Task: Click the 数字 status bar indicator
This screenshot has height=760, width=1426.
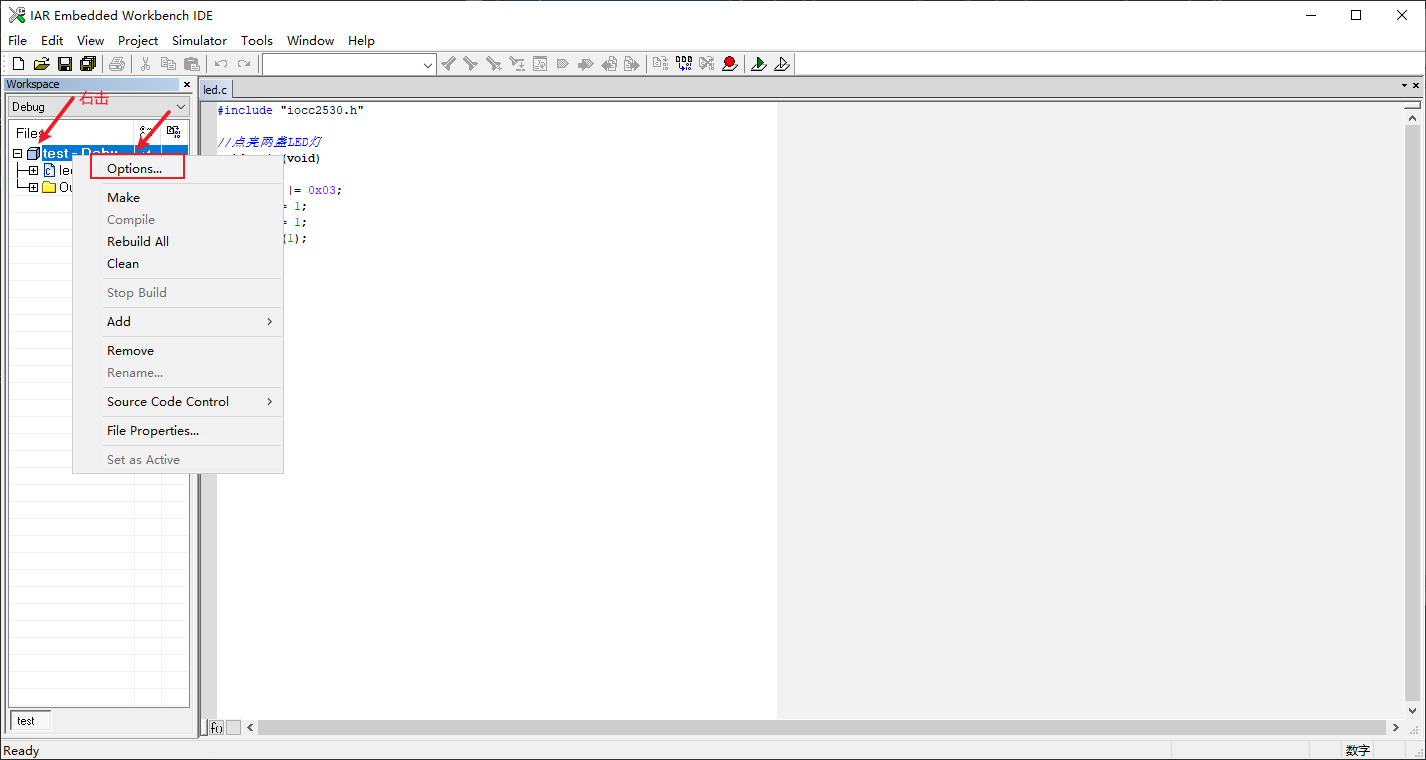Action: pos(1358,751)
